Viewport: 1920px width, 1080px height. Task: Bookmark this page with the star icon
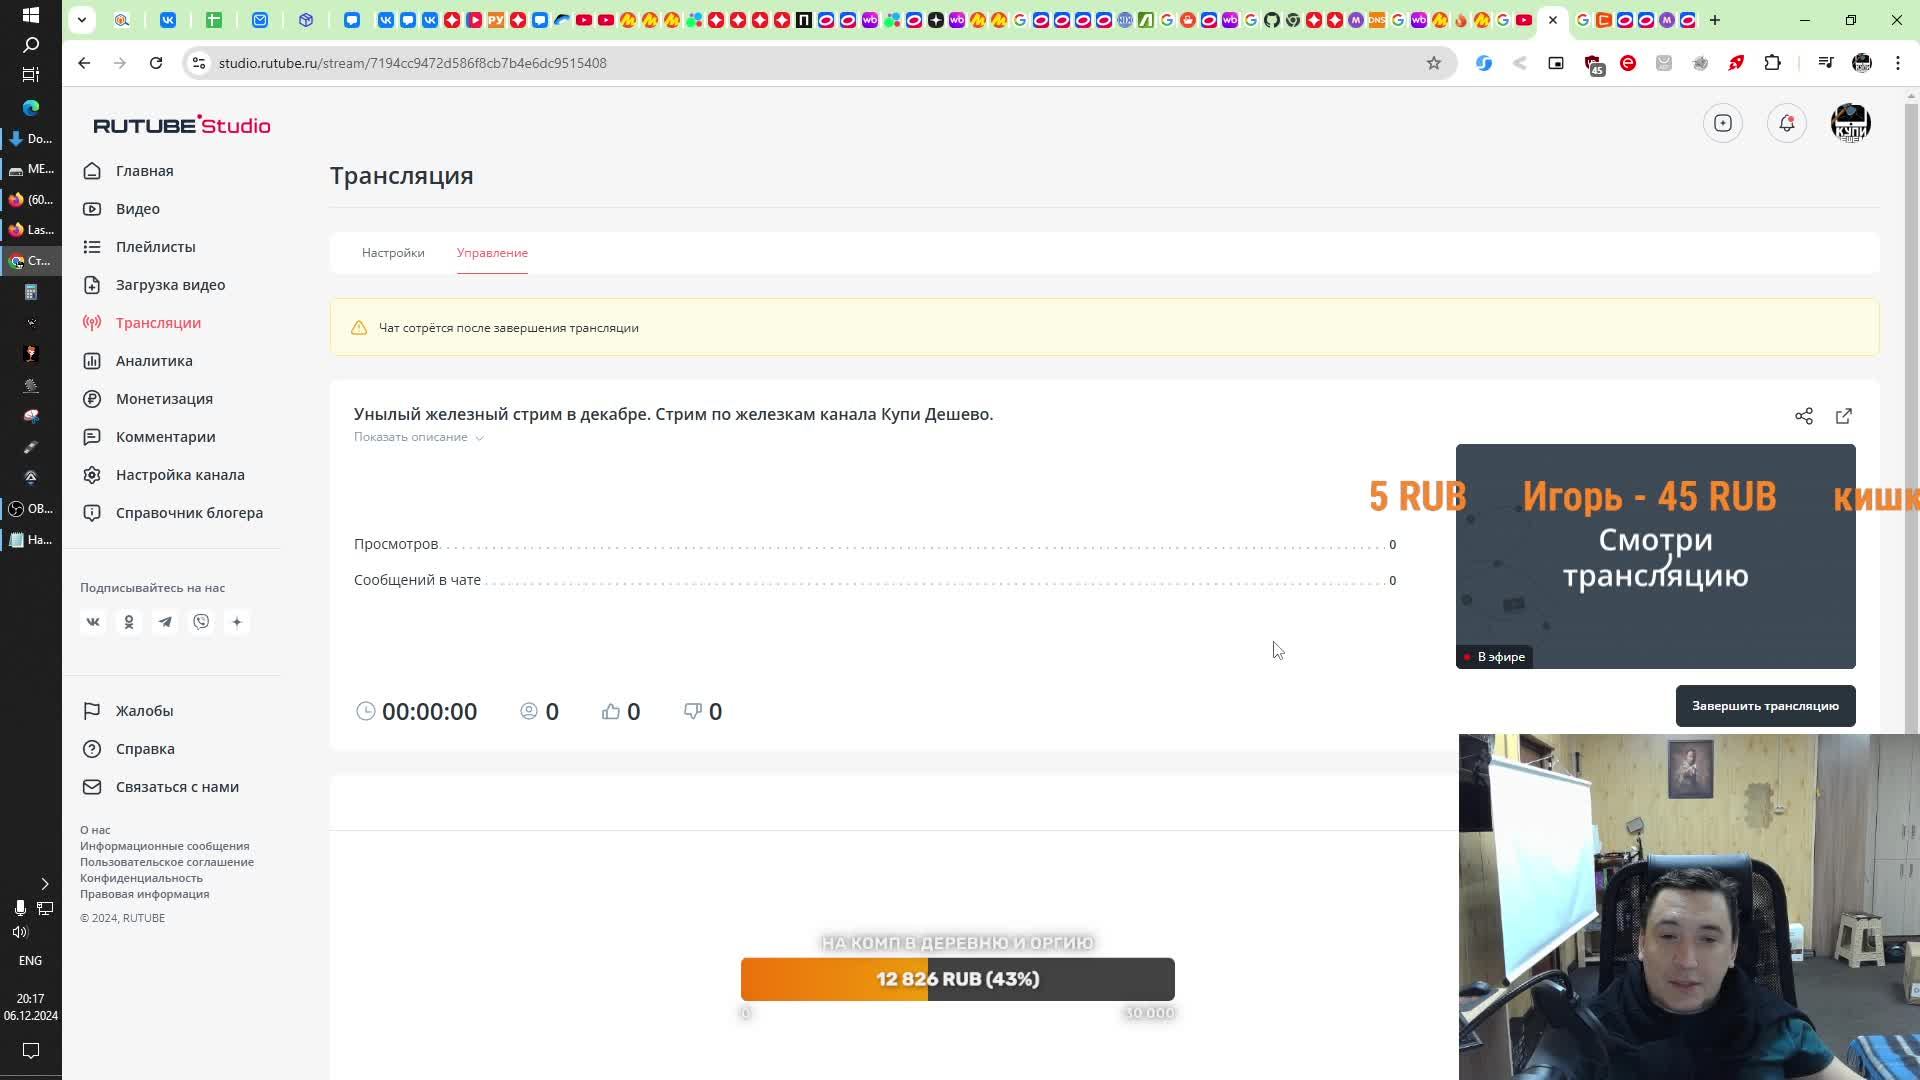click(1433, 63)
